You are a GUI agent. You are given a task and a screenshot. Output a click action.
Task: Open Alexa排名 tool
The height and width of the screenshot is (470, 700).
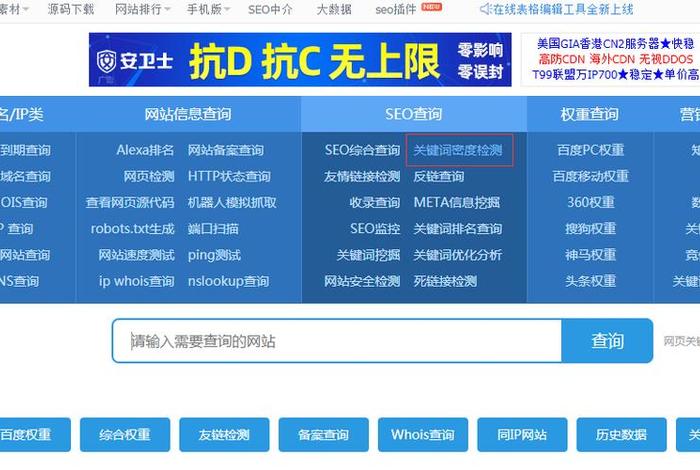(x=145, y=150)
